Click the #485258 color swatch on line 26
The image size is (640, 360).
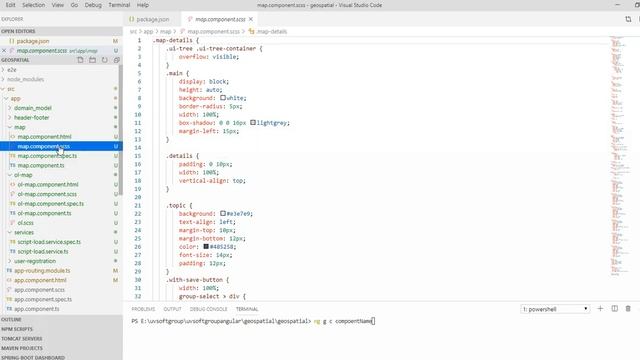[x=206, y=247]
